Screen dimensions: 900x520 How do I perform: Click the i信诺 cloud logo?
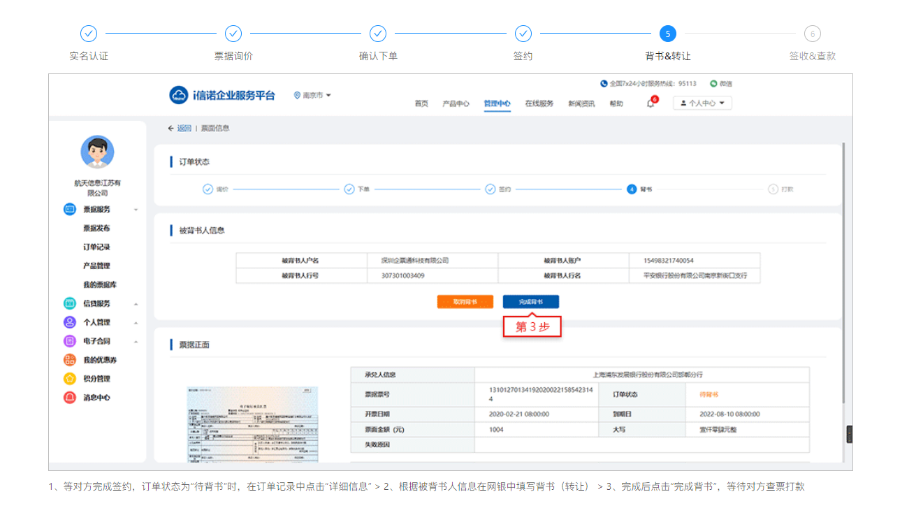pos(179,95)
